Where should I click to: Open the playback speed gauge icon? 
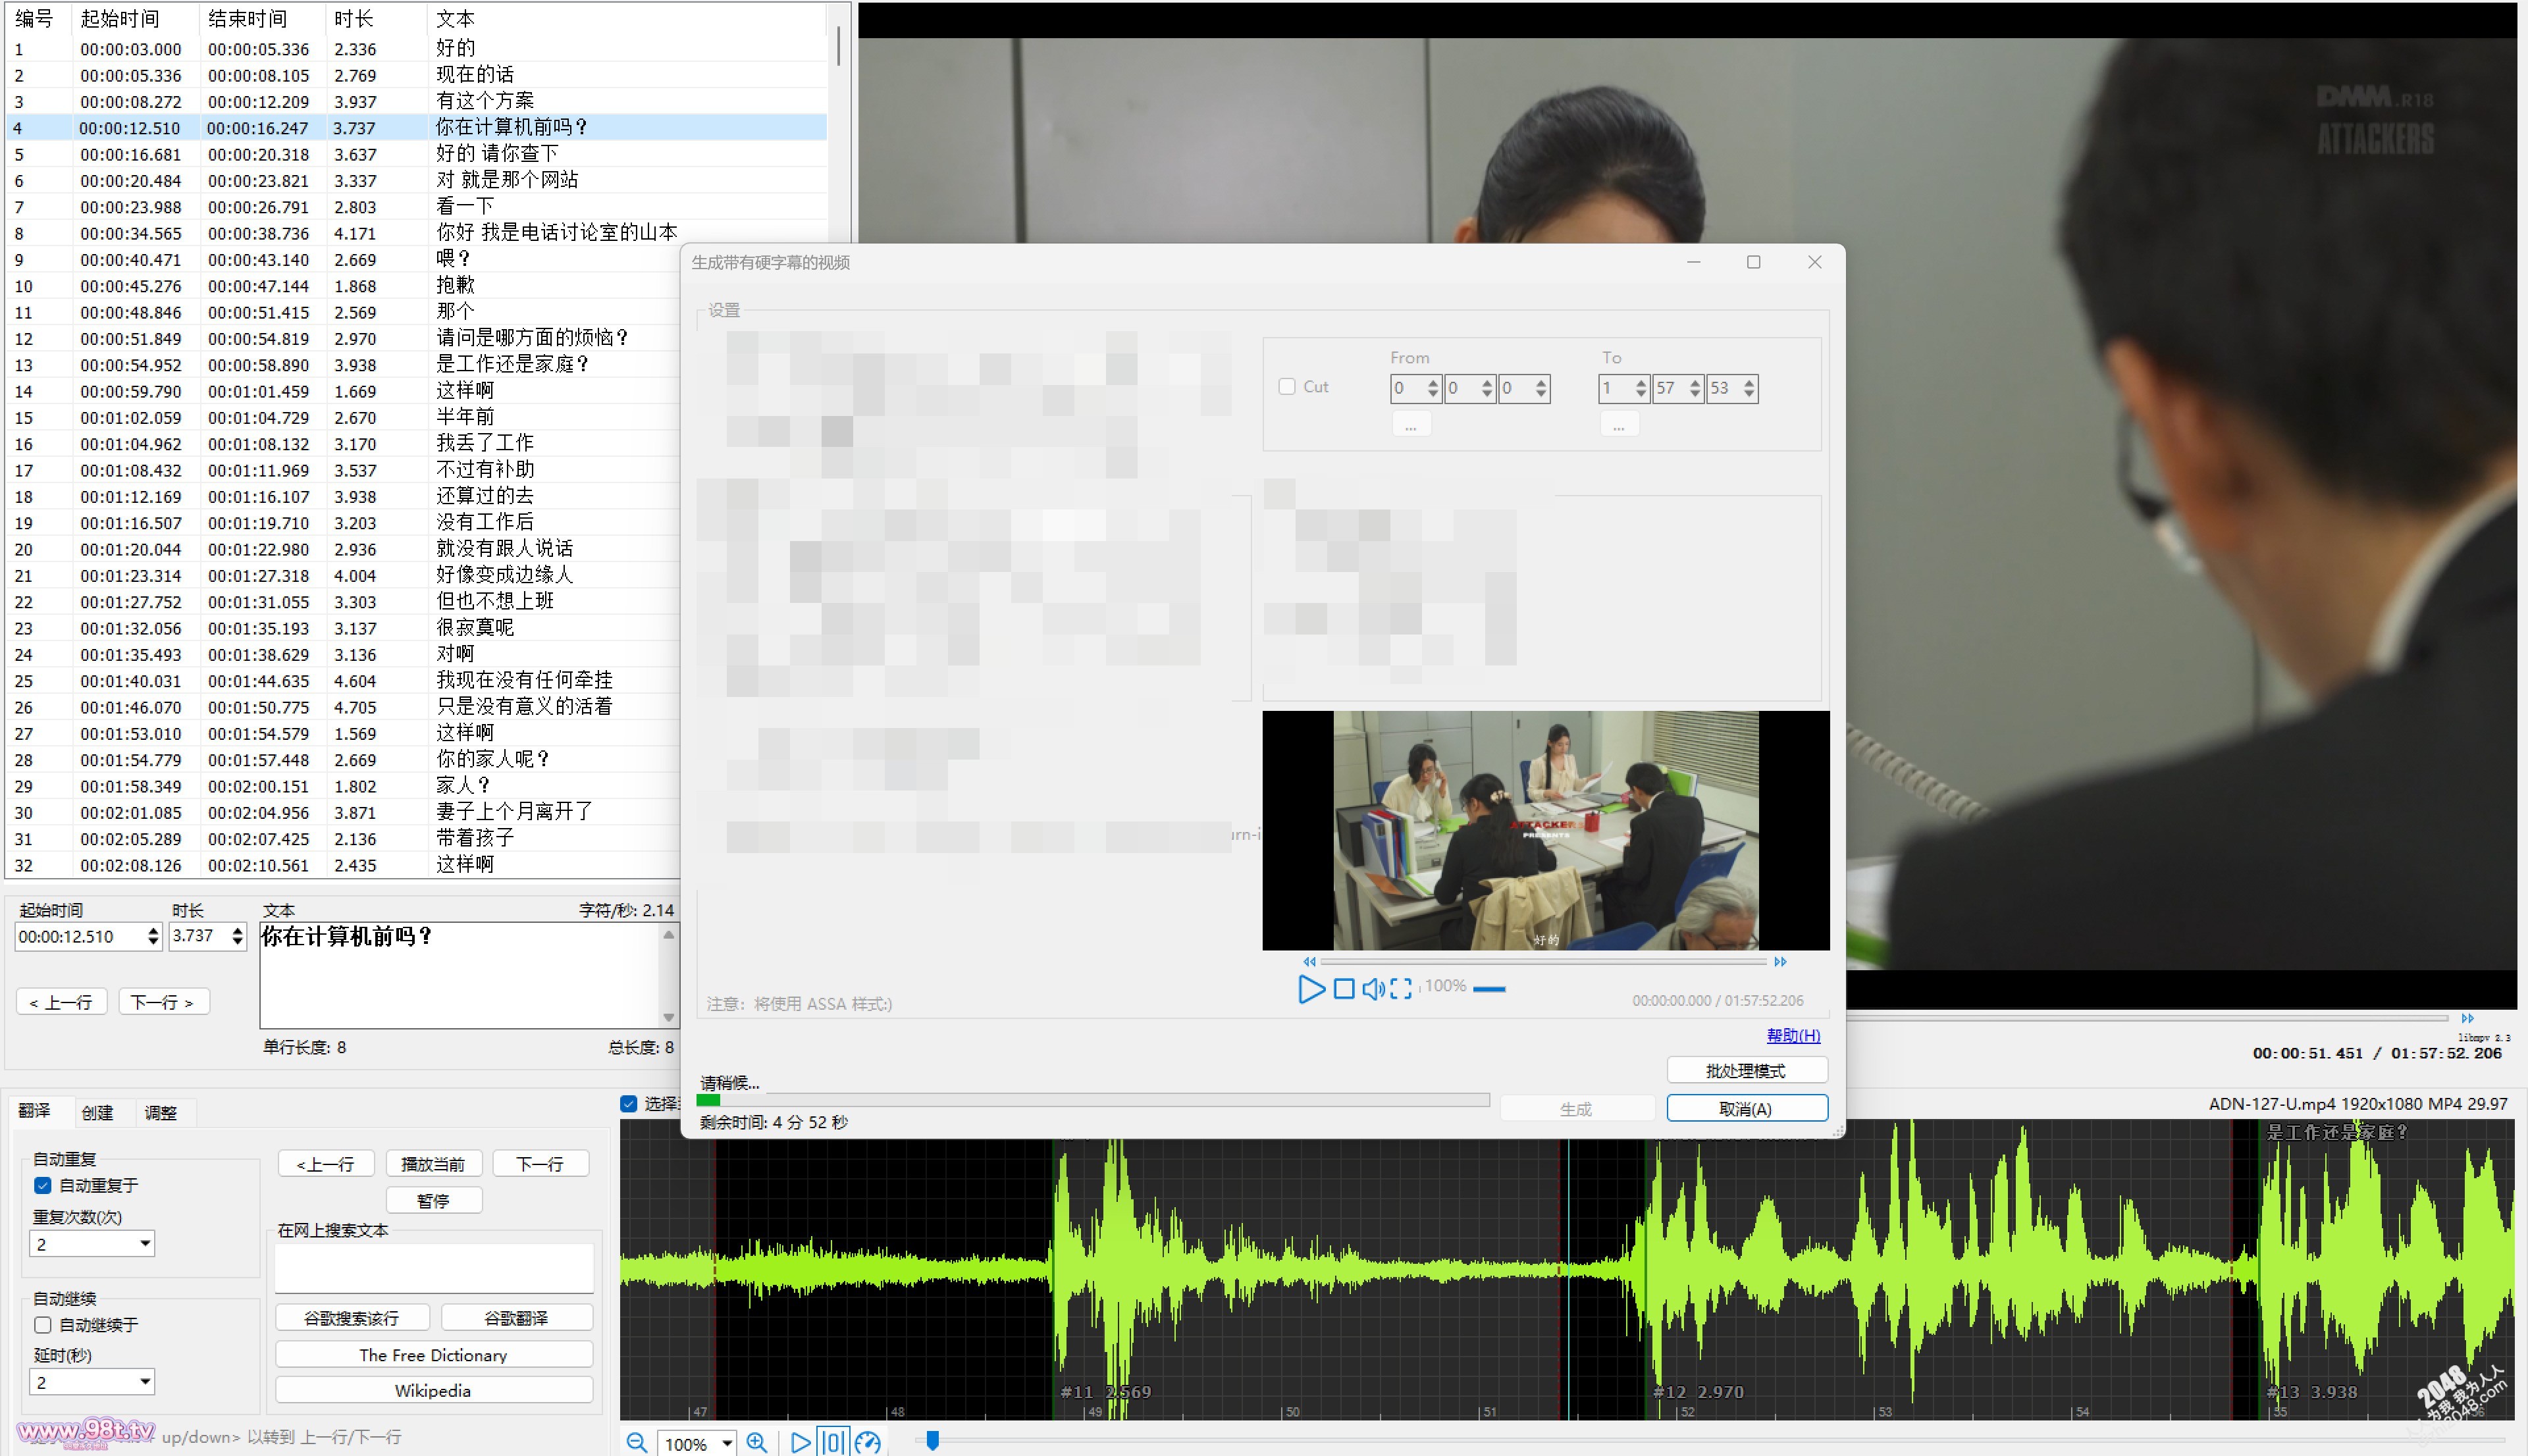pyautogui.click(x=868, y=1443)
